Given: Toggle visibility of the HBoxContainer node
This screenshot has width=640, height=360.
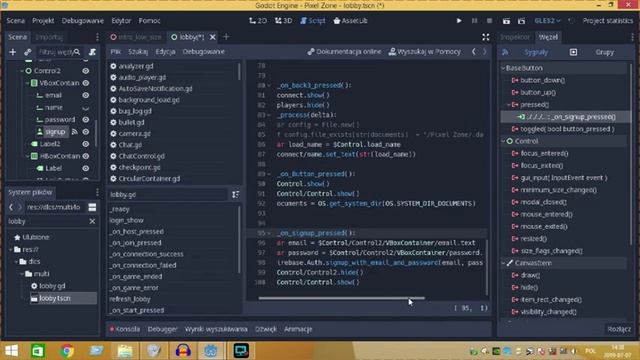Looking at the screenshot, I should pyautogui.click(x=86, y=156).
